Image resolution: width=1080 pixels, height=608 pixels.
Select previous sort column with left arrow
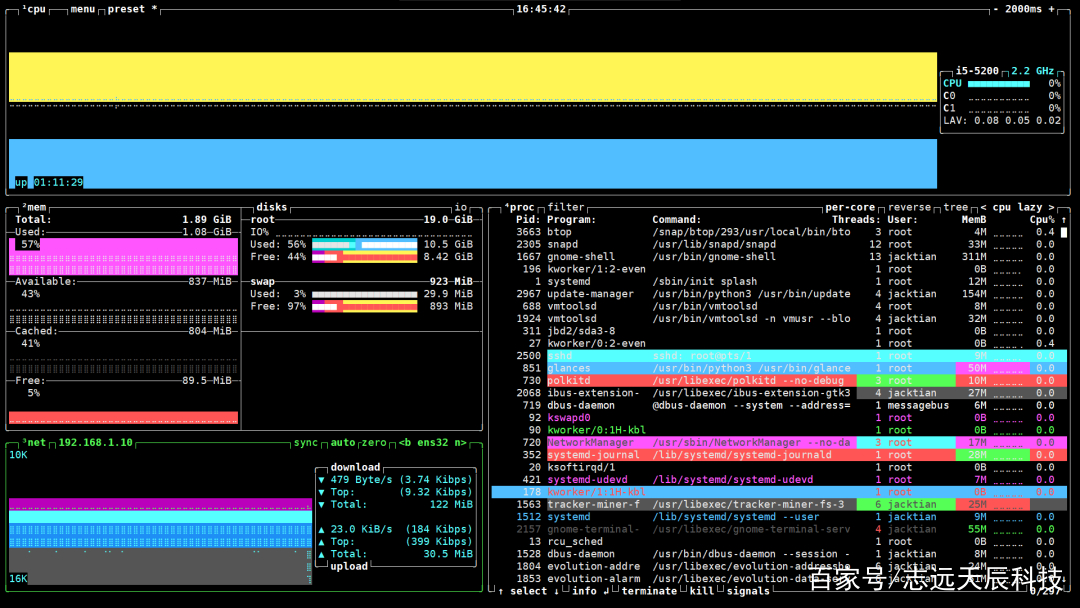click(x=983, y=207)
